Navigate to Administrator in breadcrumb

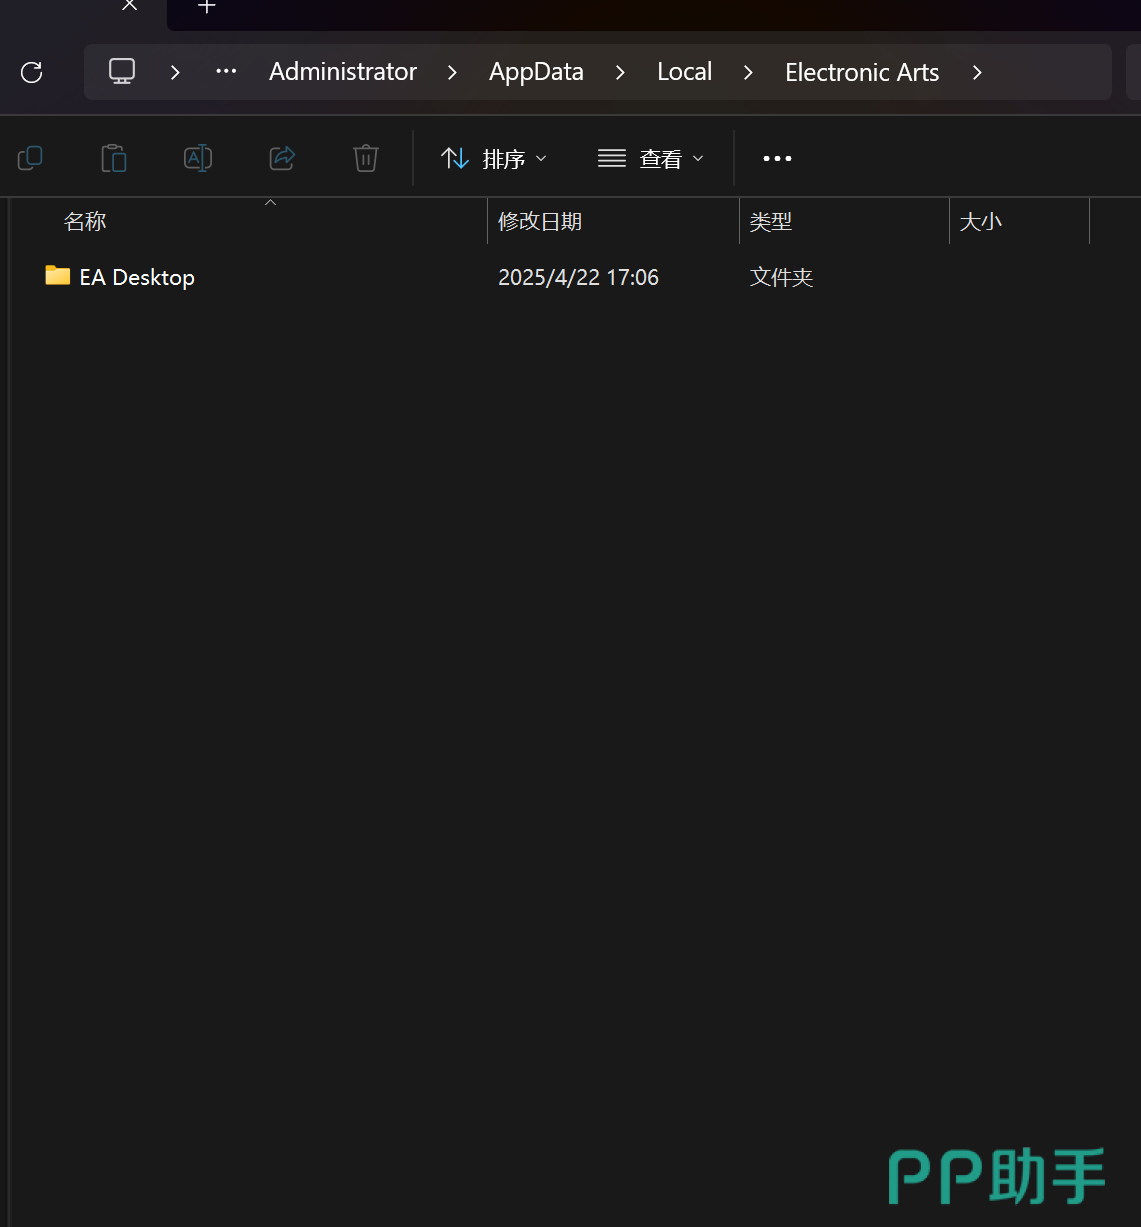point(342,72)
